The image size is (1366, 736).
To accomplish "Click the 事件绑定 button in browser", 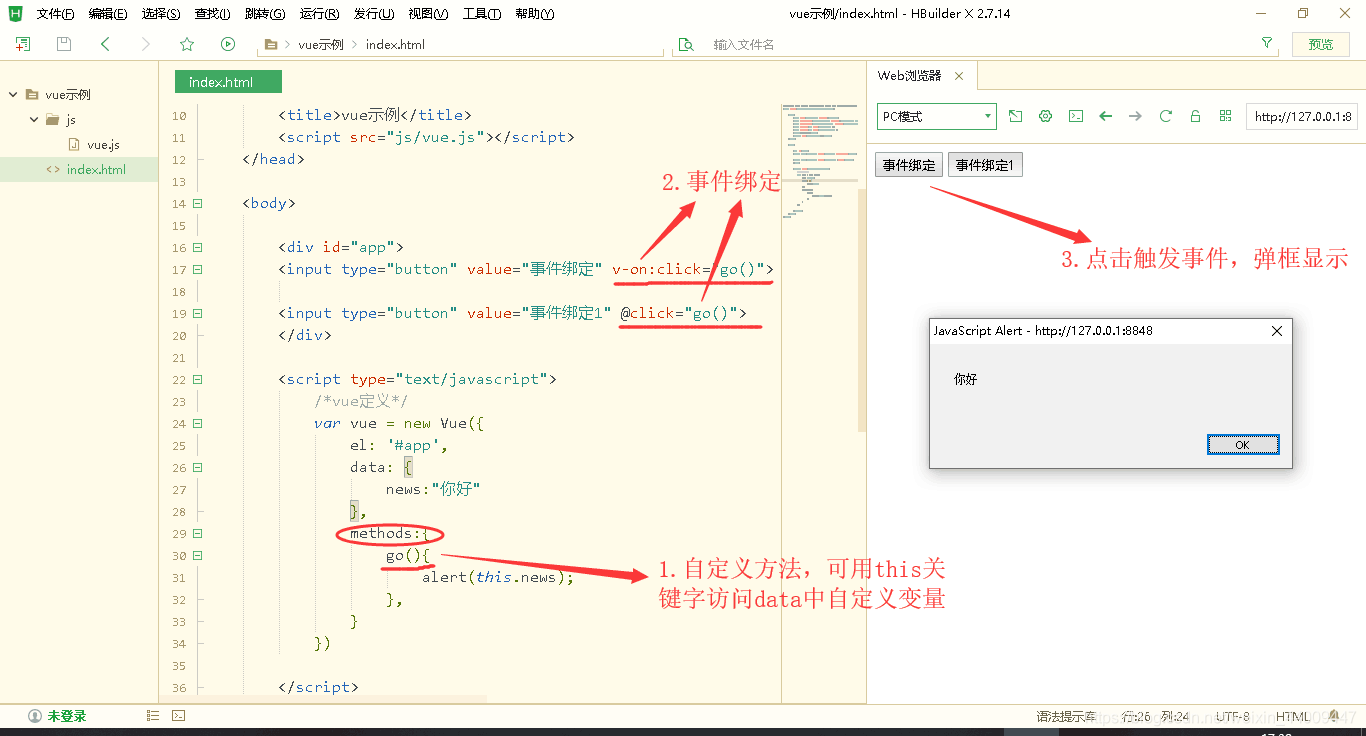I will point(909,165).
